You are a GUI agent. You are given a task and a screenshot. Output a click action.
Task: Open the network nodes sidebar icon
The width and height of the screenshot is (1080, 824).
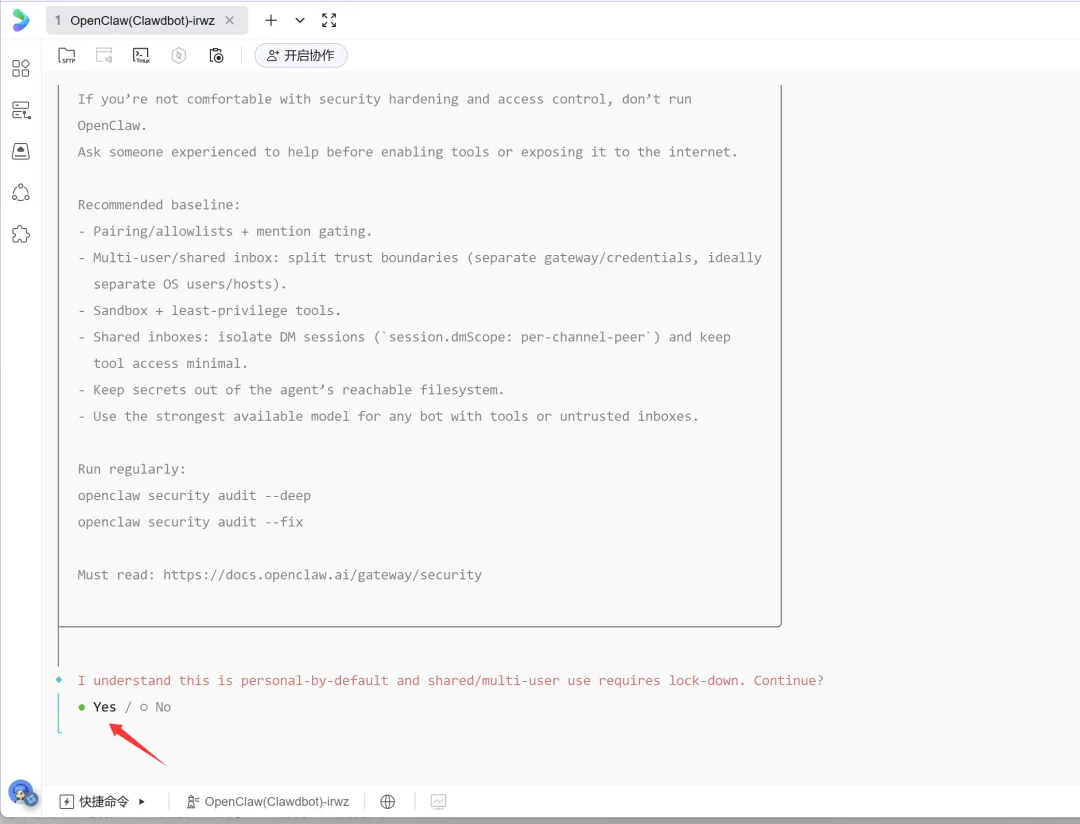[21, 193]
